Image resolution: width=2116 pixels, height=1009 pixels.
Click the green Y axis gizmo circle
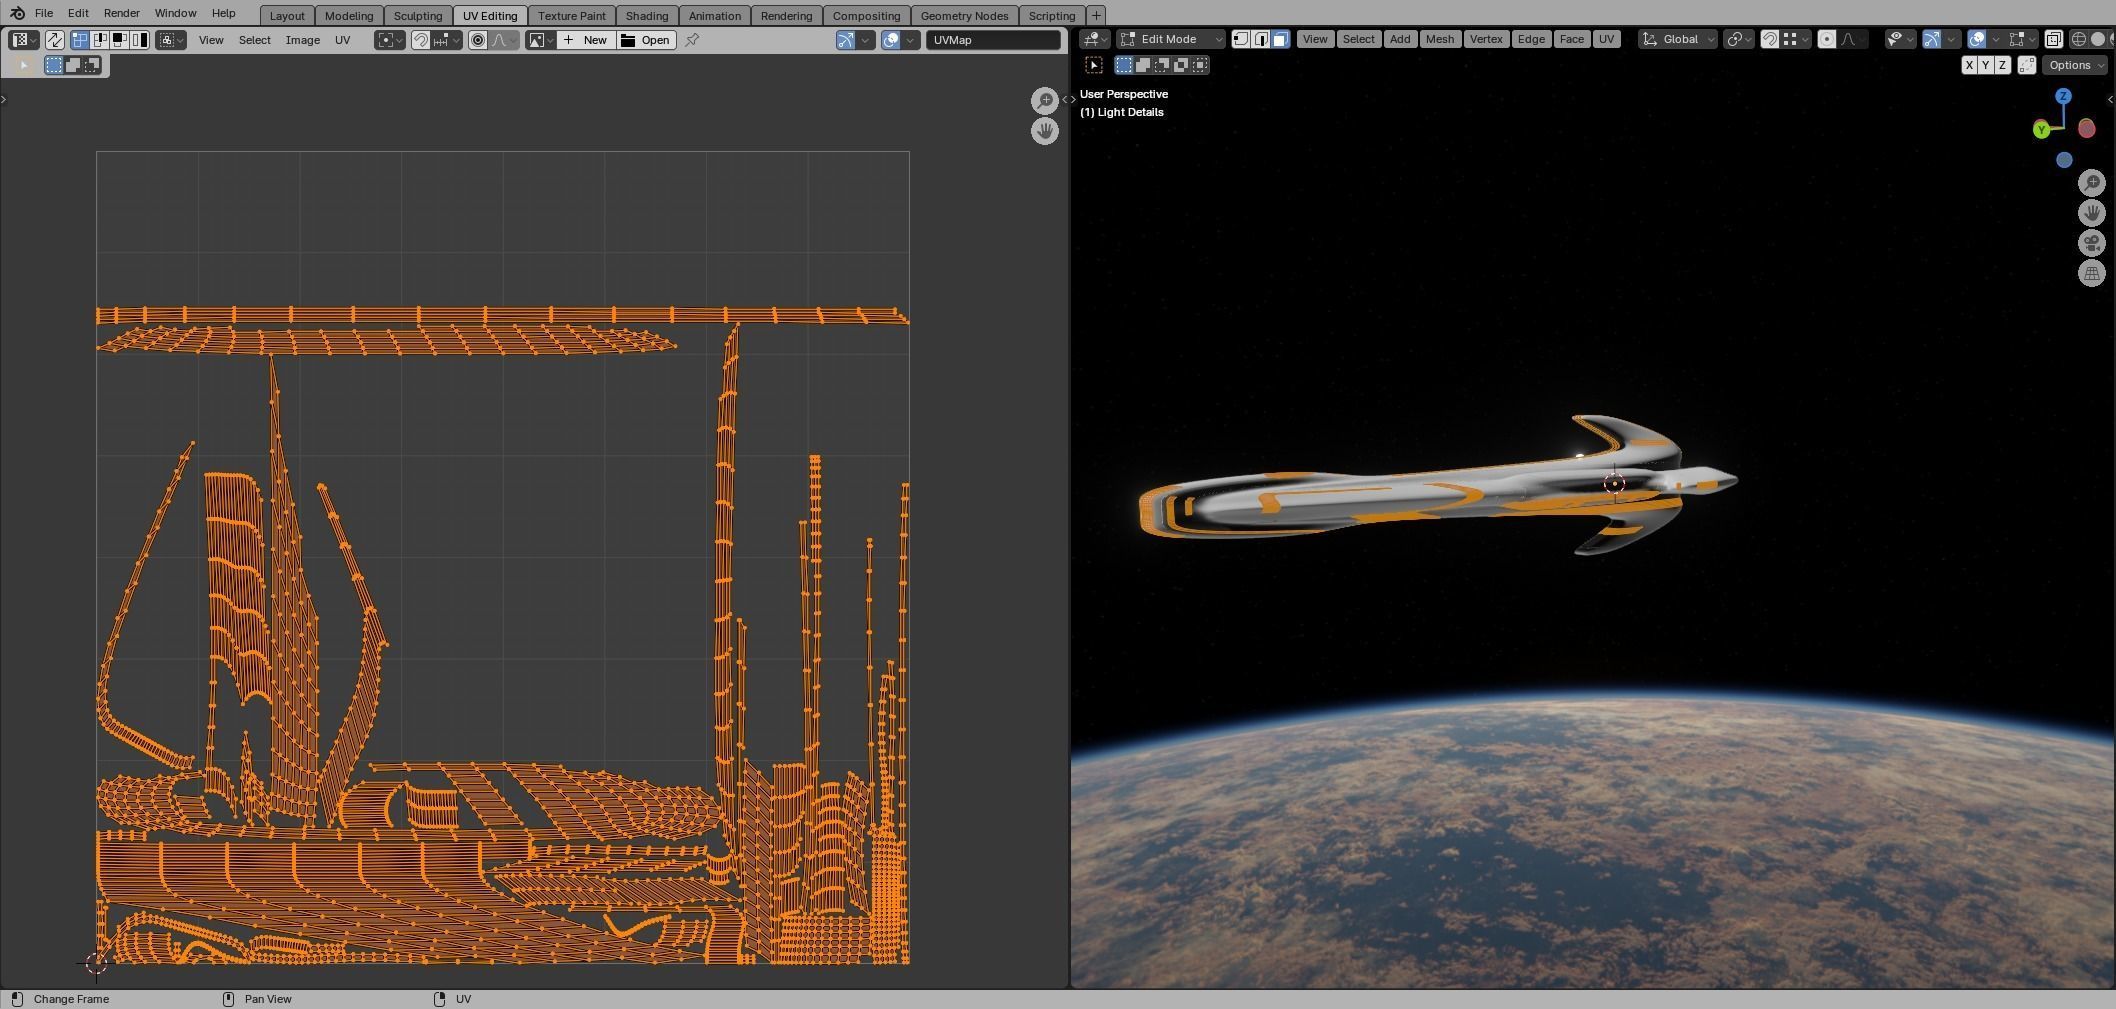2041,129
